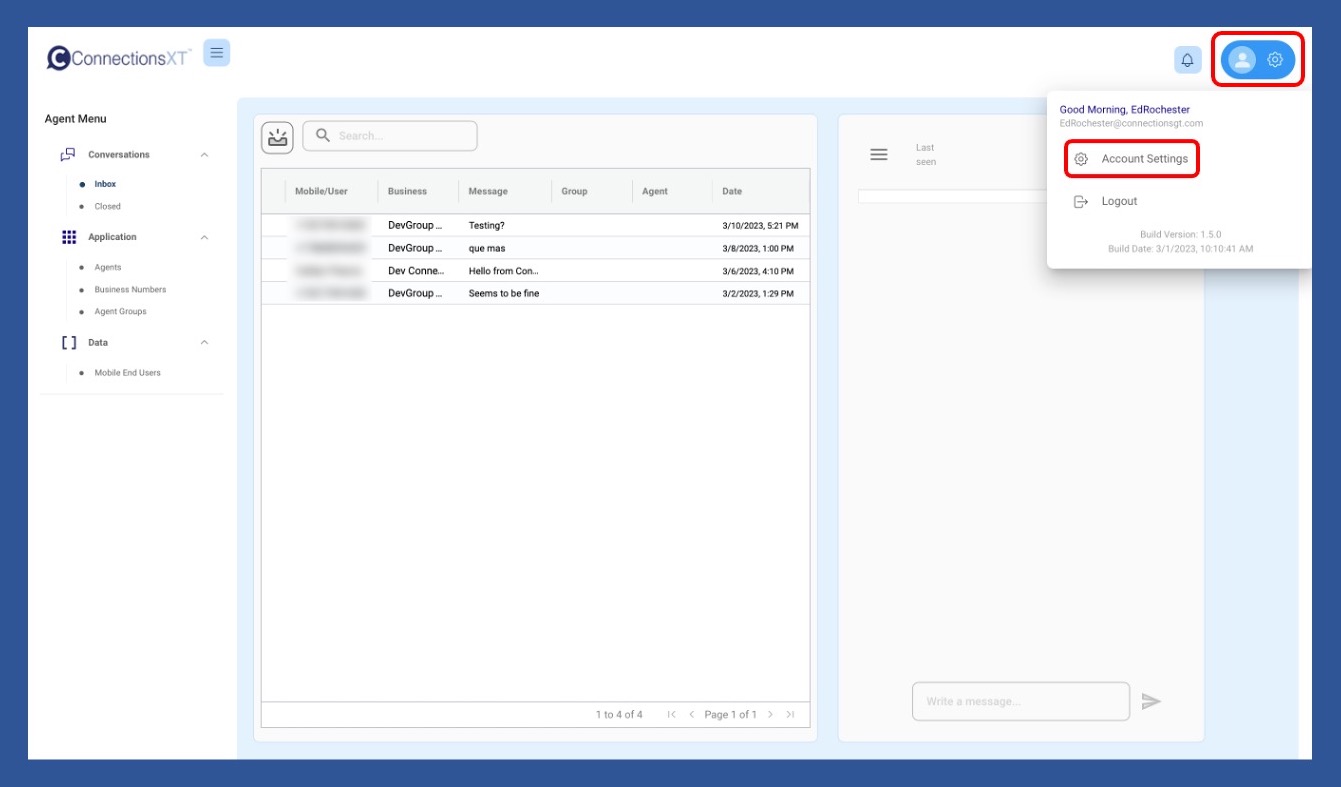Click the user profile avatar icon
1341x787 pixels.
(1242, 60)
